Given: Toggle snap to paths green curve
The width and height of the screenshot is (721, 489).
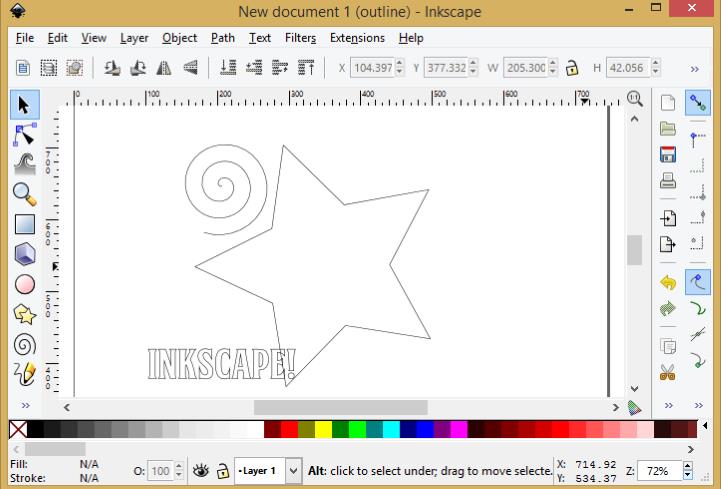Looking at the screenshot, I should click(x=698, y=308).
